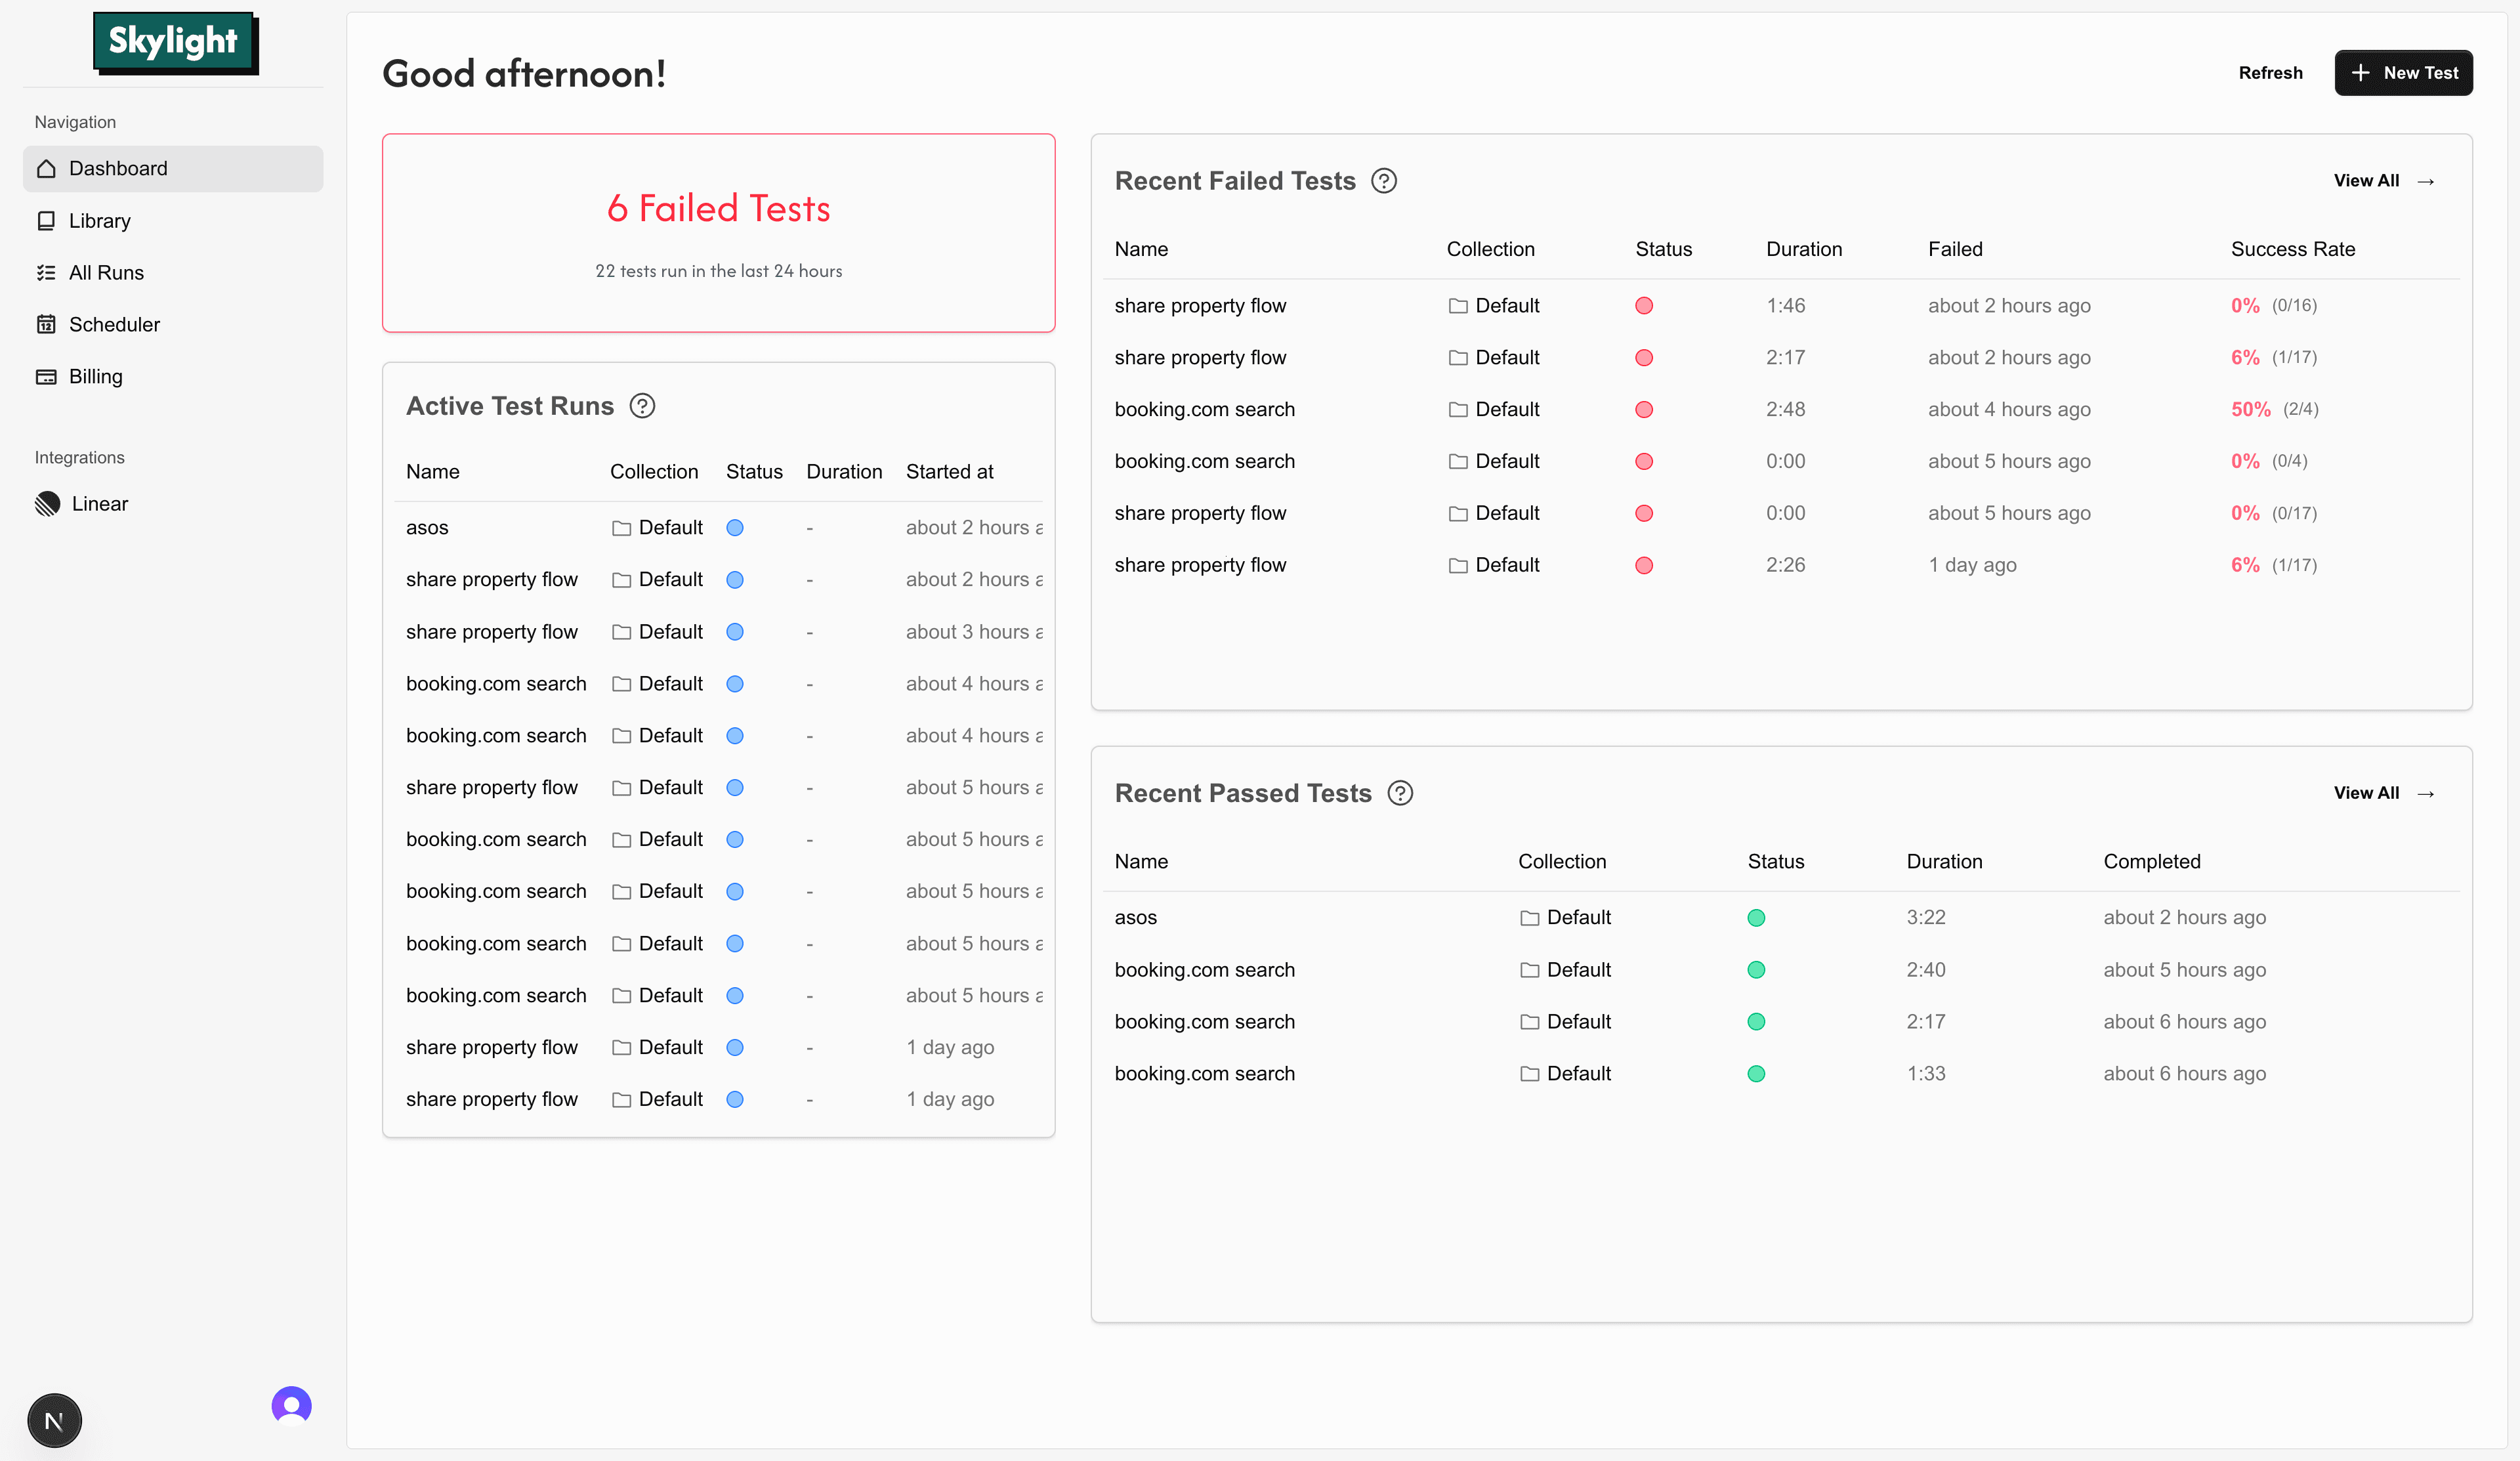Create a New Test

click(x=2403, y=73)
